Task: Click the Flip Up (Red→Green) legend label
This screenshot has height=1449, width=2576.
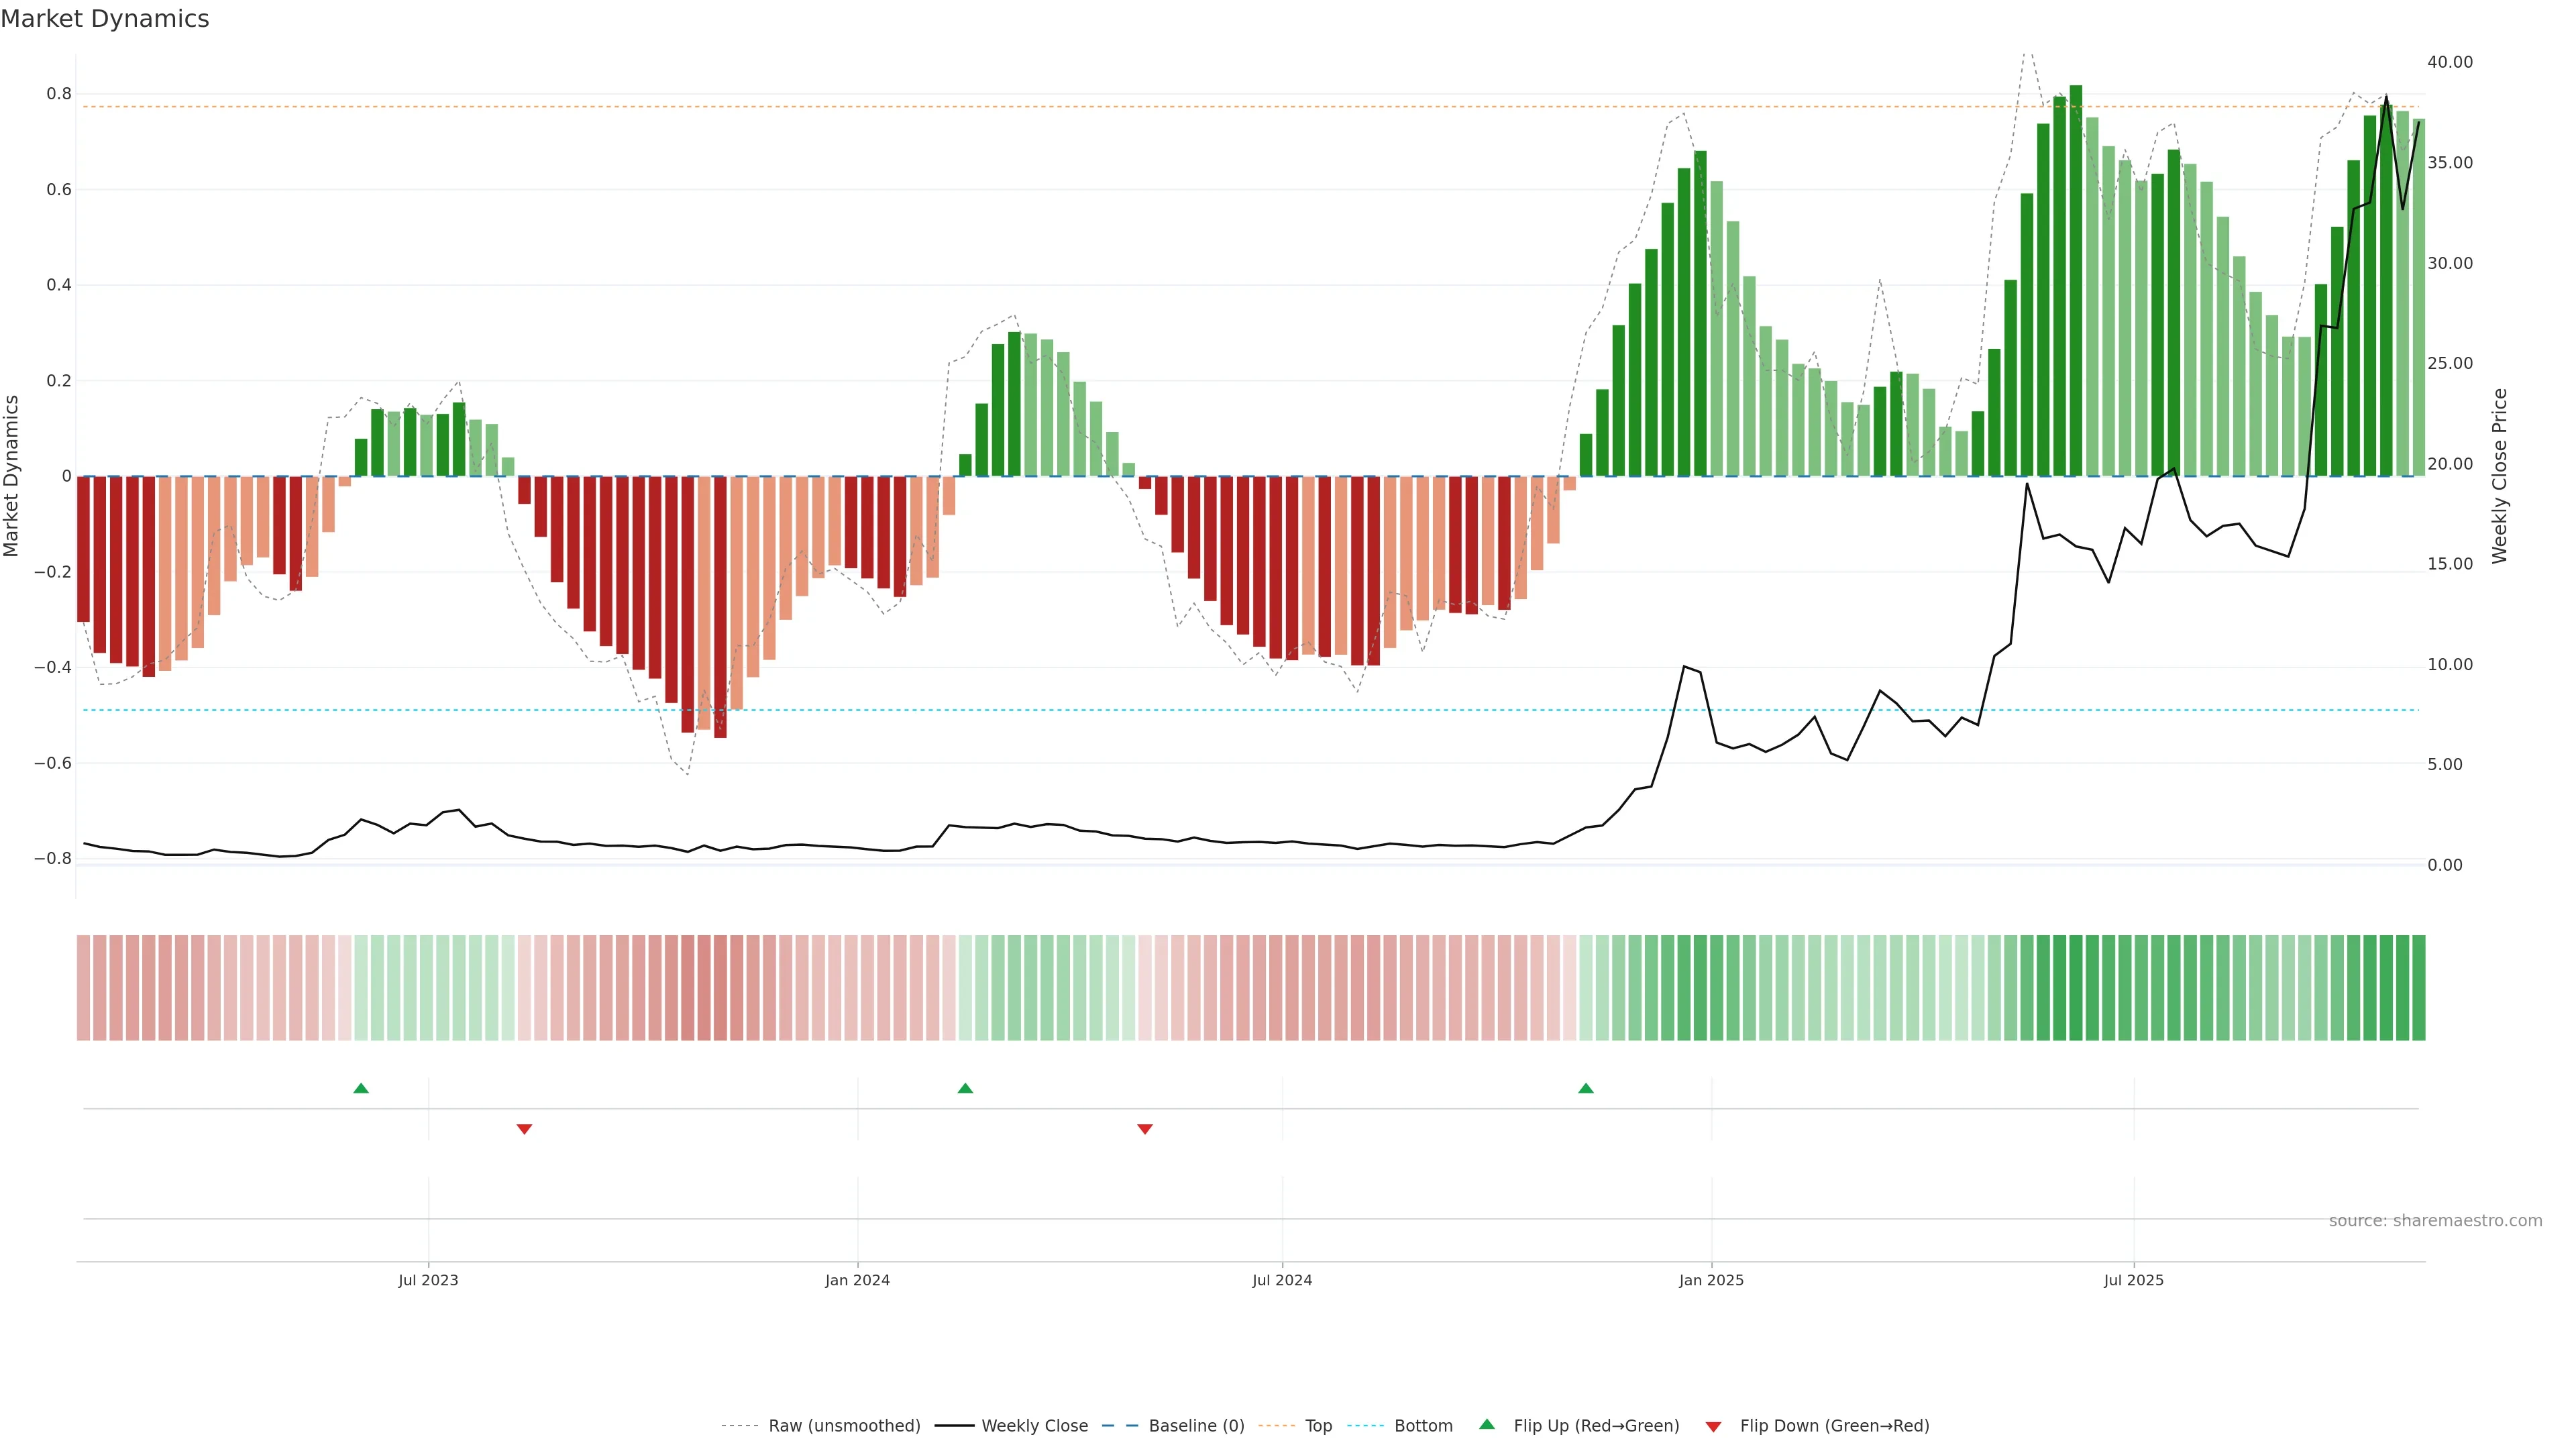Action: [x=1596, y=1426]
